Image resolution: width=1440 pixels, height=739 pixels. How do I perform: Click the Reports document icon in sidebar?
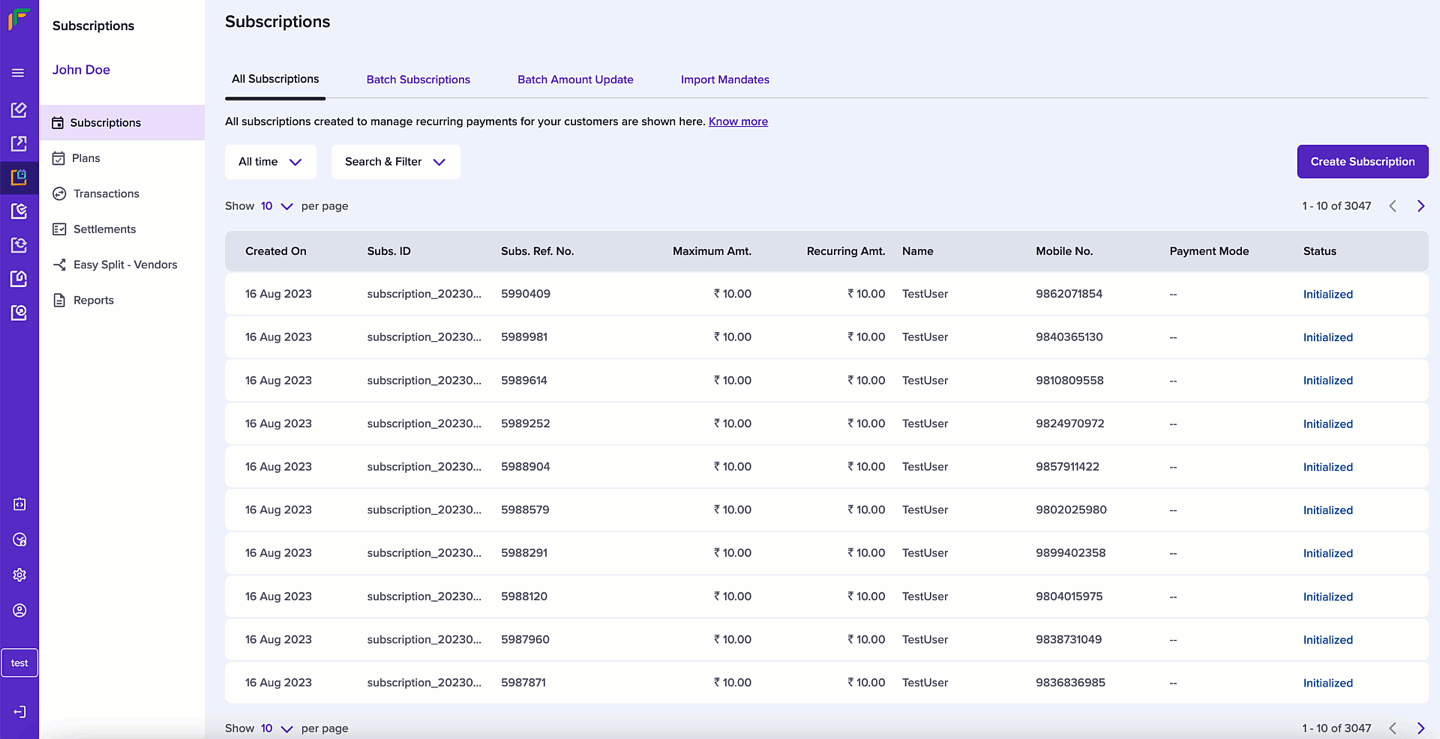(59, 300)
